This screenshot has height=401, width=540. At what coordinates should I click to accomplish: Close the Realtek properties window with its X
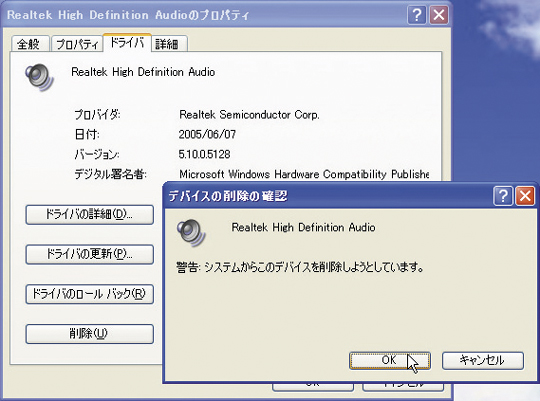pos(438,15)
